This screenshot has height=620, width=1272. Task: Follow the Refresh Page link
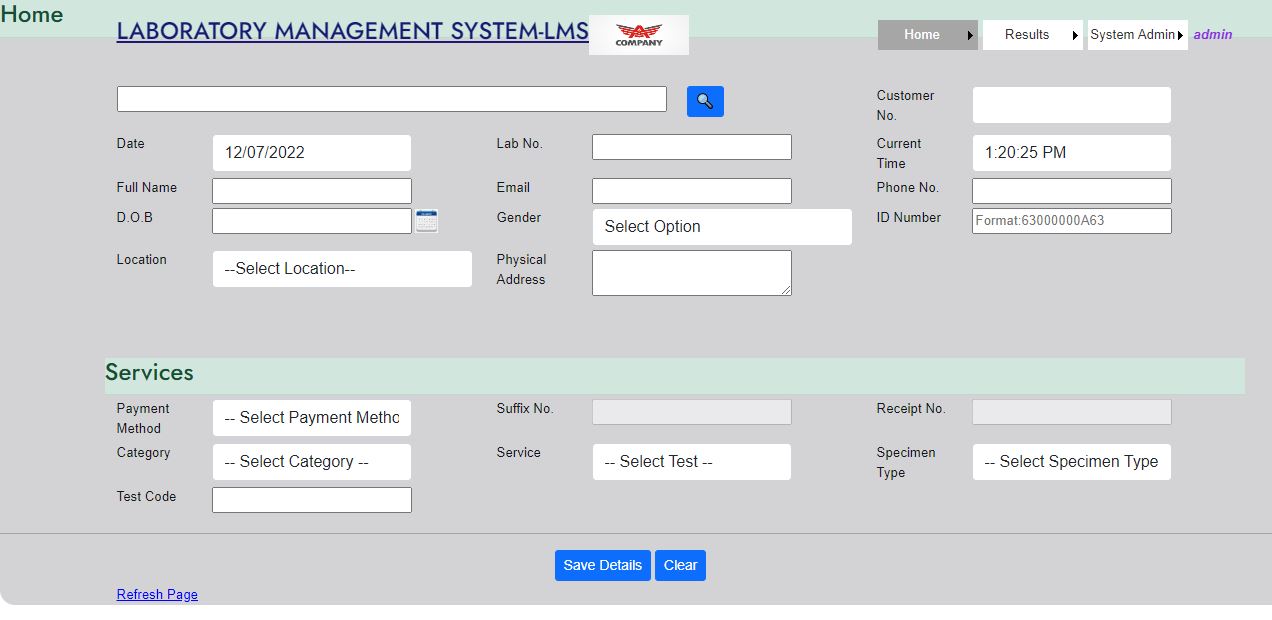pos(157,594)
